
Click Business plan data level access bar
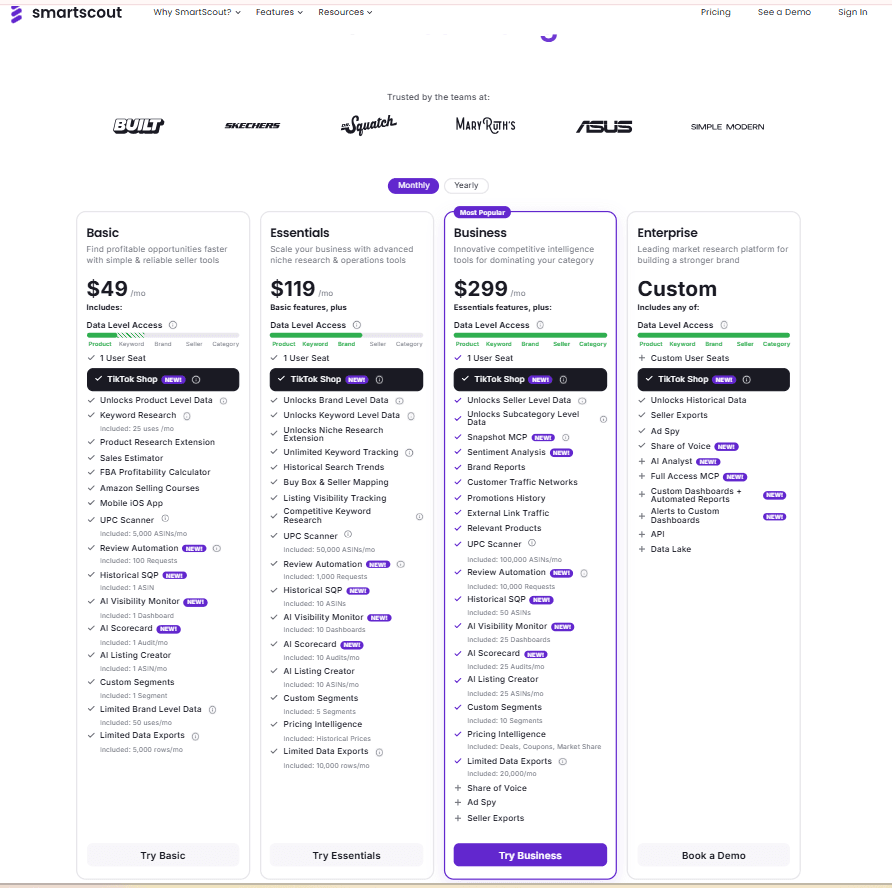pos(530,336)
